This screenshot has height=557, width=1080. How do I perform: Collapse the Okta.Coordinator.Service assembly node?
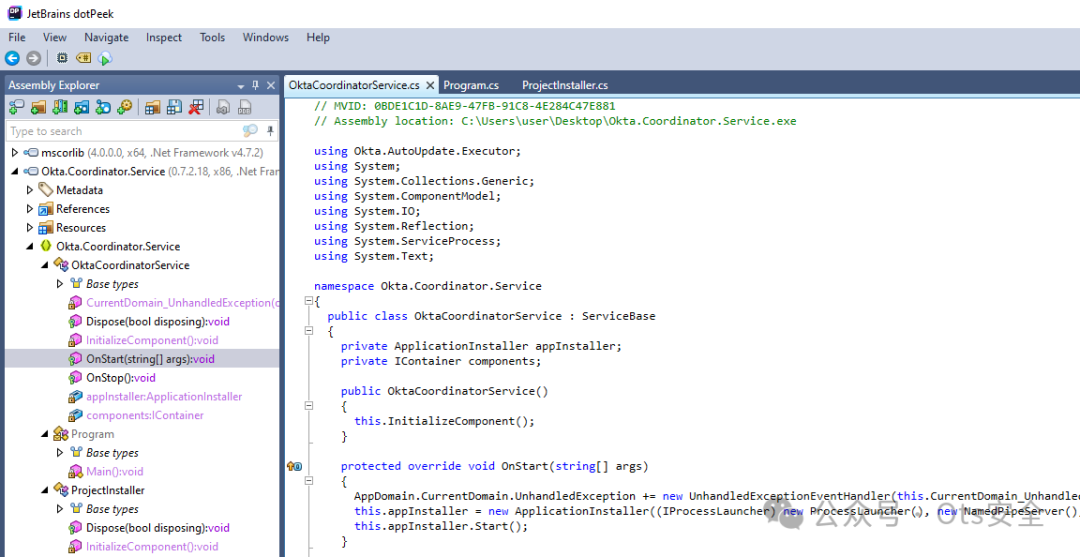point(14,171)
